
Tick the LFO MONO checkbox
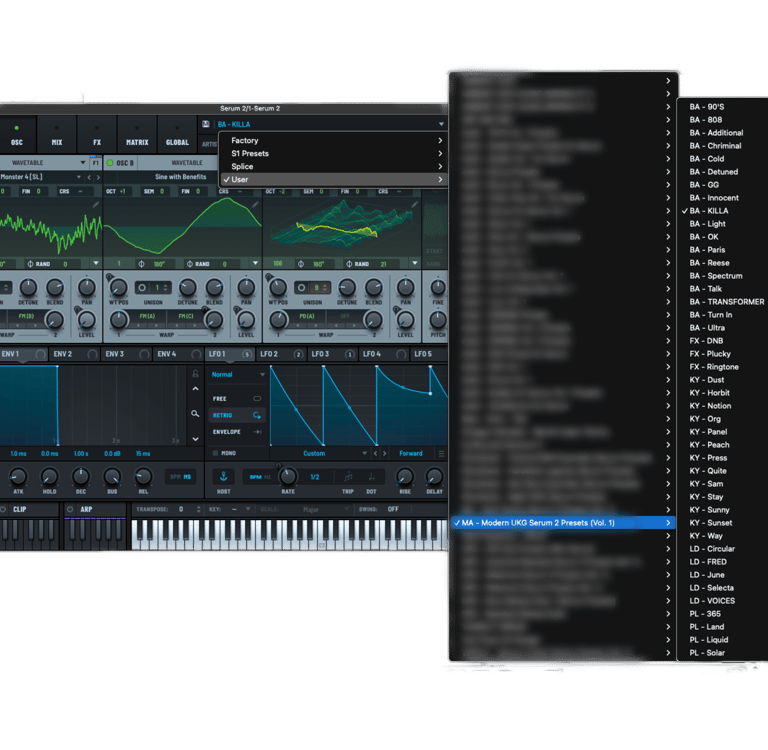[215, 453]
